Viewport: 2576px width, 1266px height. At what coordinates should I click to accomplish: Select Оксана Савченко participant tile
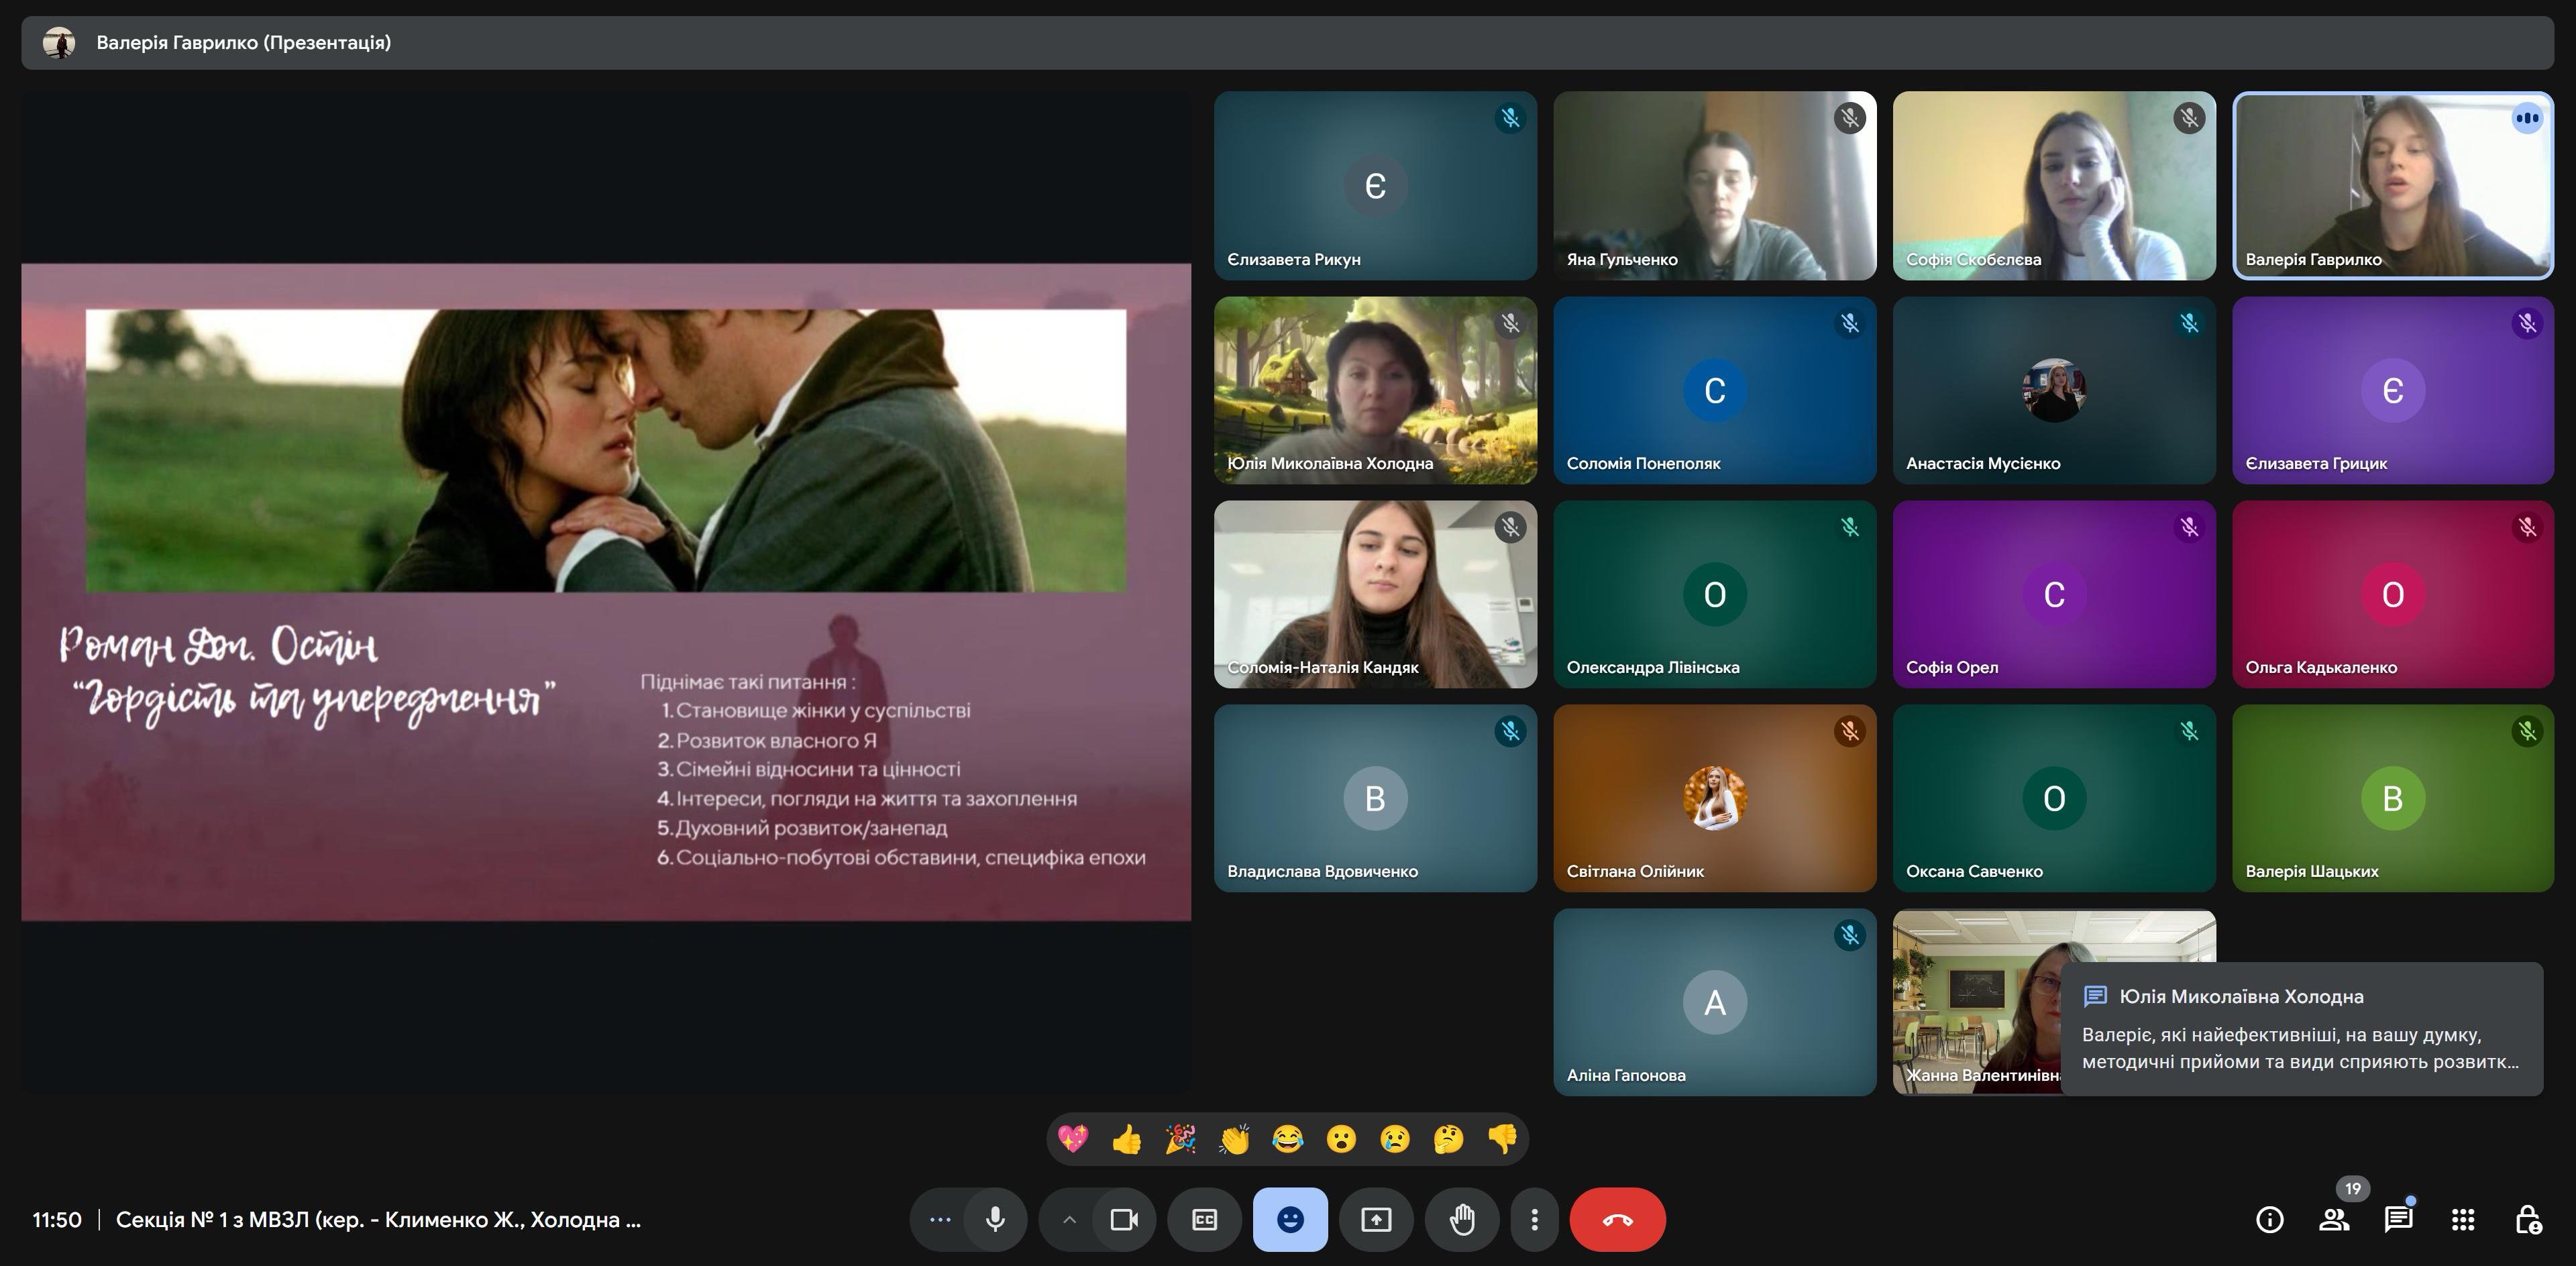[x=2054, y=798]
